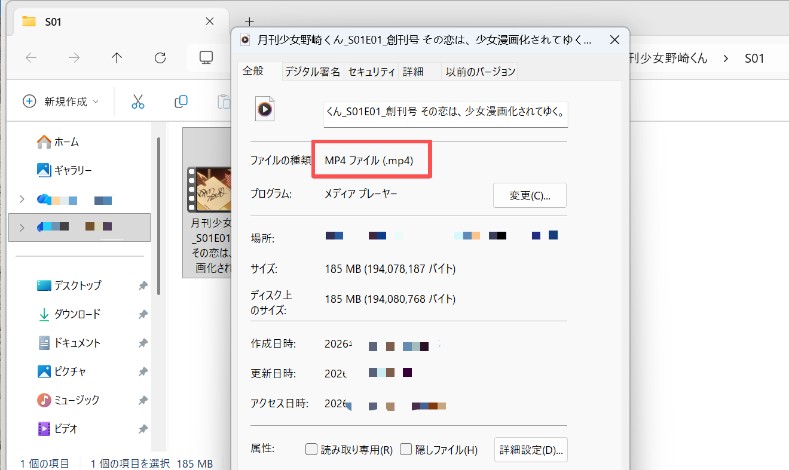Open ビデオ folder in sidebar

(58, 429)
